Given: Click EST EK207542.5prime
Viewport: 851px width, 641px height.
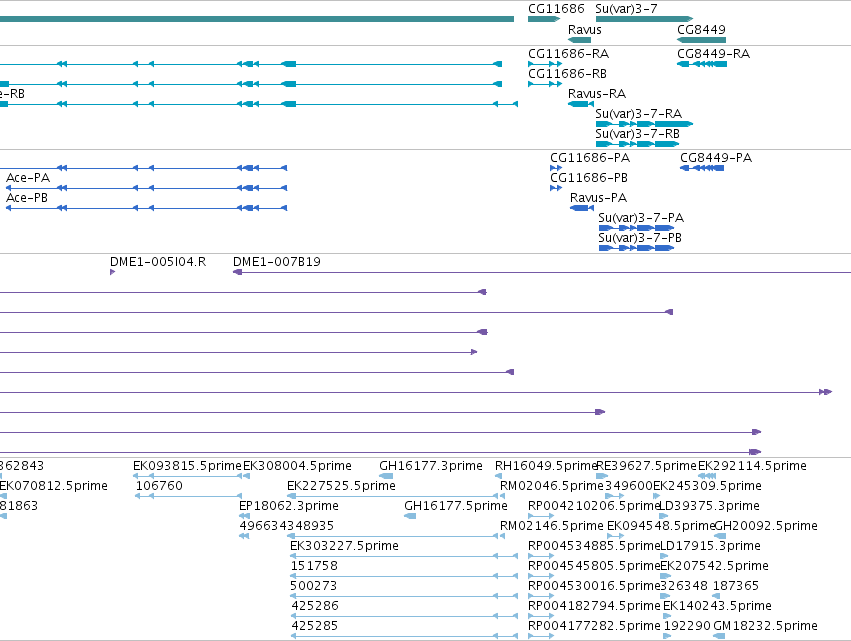Looking at the screenshot, I should (665, 576).
